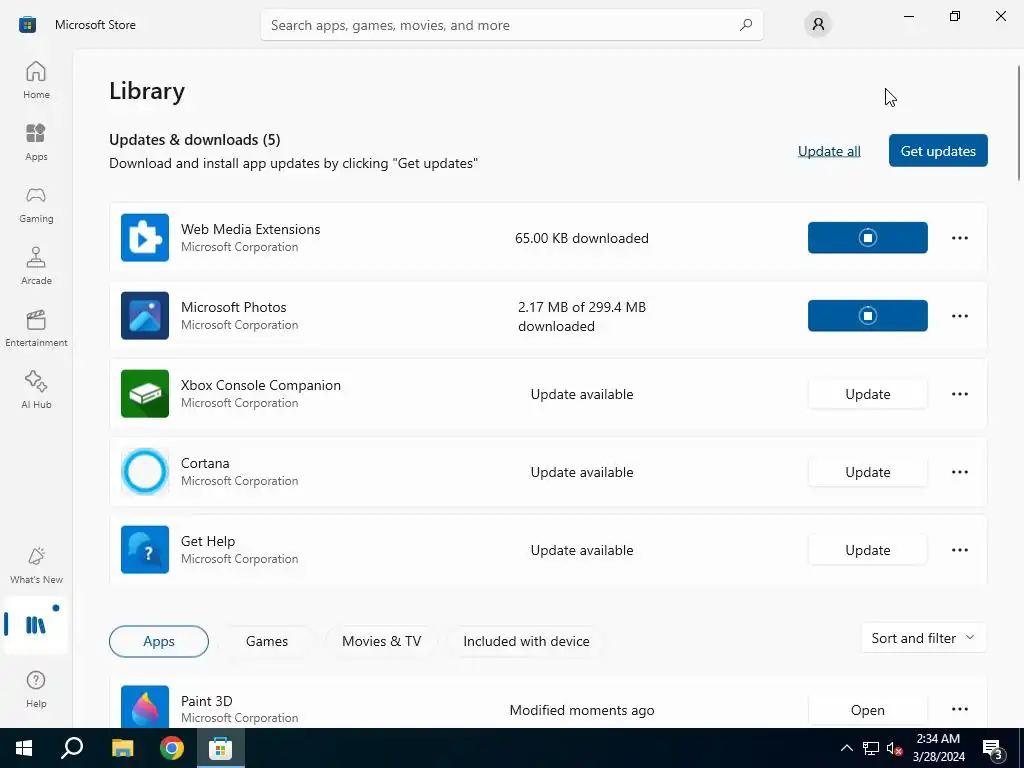Select the Apps filter tab
The width and height of the screenshot is (1024, 768).
[x=159, y=641]
